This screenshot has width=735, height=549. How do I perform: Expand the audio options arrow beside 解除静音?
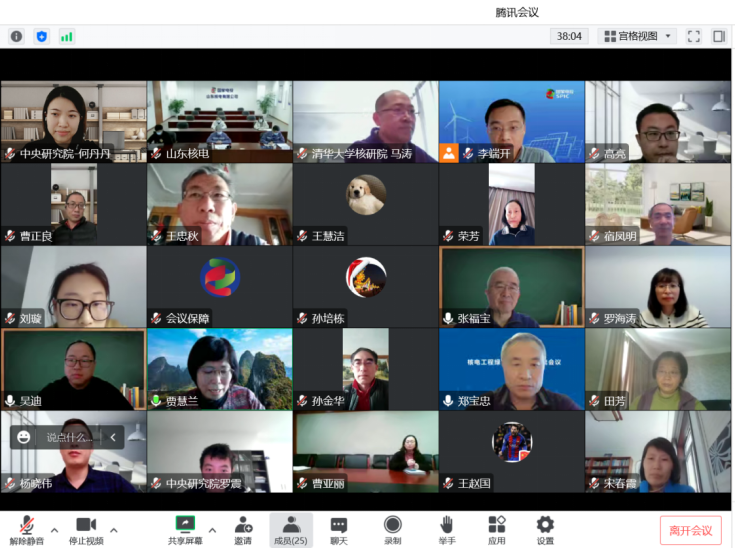pyautogui.click(x=54, y=529)
